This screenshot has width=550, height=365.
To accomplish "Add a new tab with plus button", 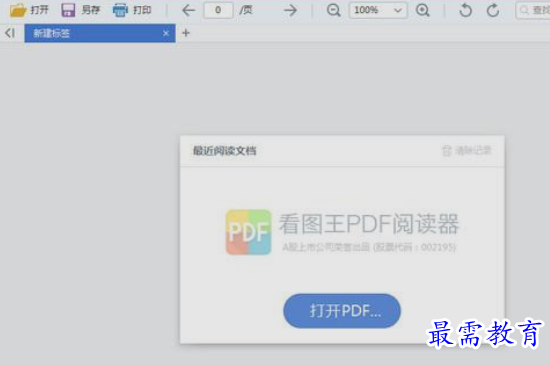I will 186,33.
